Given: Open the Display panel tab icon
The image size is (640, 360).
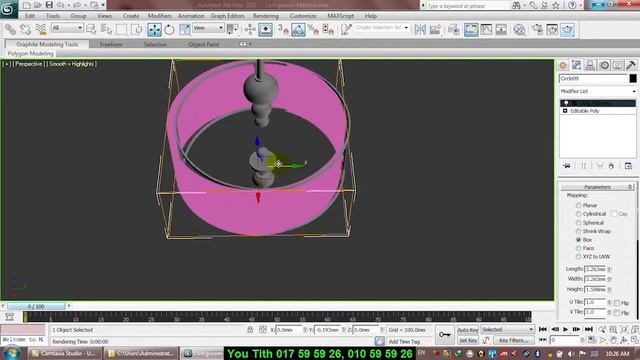Looking at the screenshot, I should tap(618, 65).
